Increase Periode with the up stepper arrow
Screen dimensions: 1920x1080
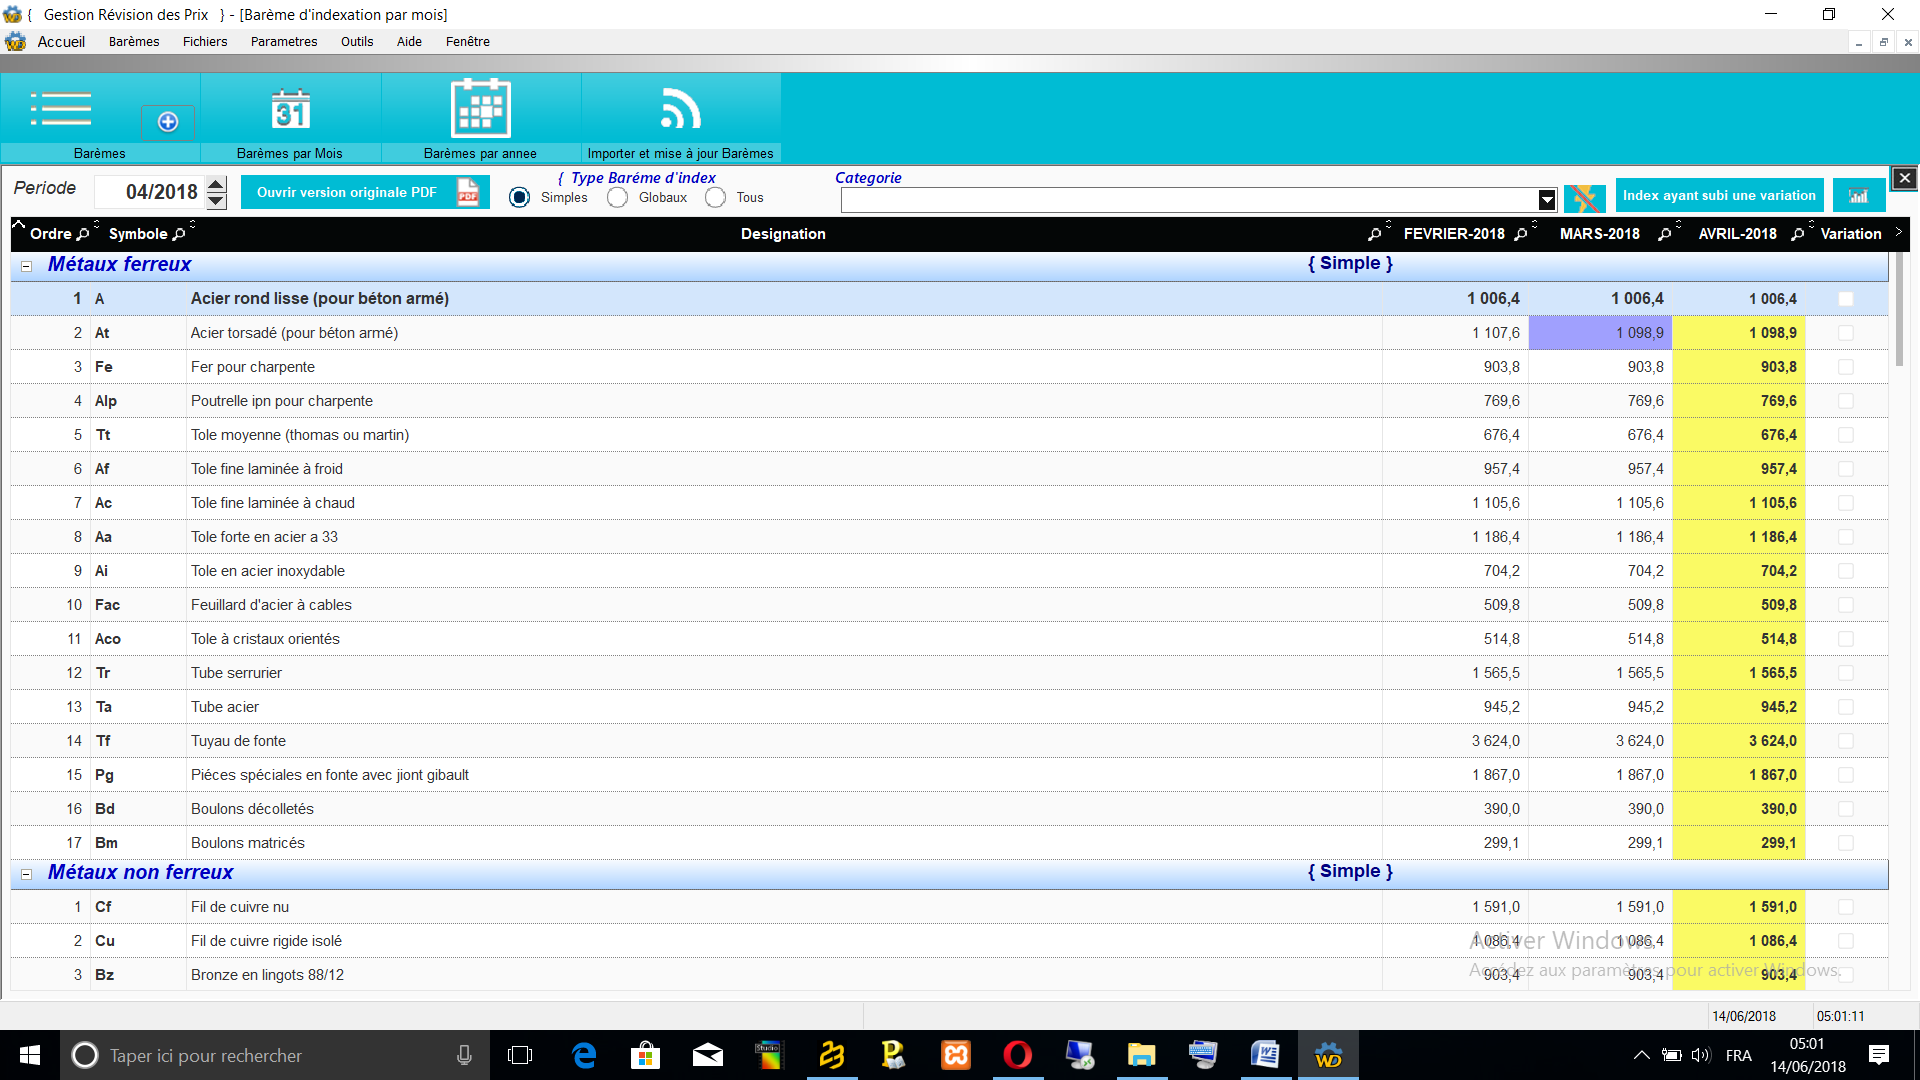217,184
